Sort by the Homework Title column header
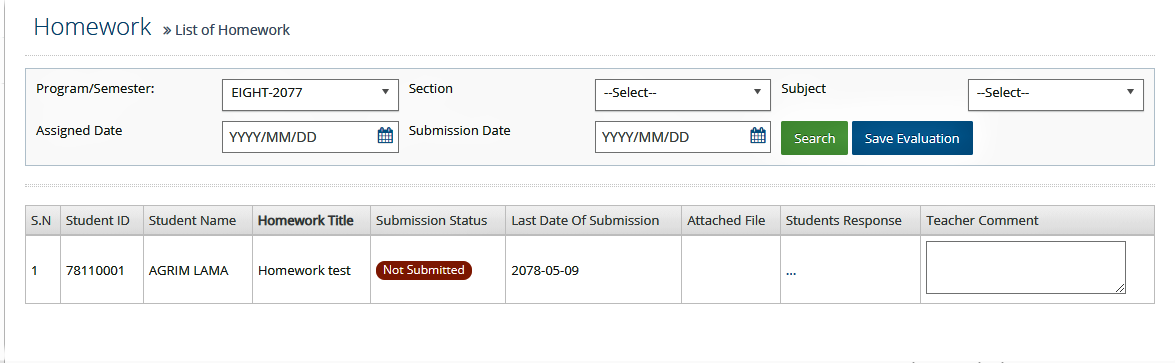 [x=306, y=220]
